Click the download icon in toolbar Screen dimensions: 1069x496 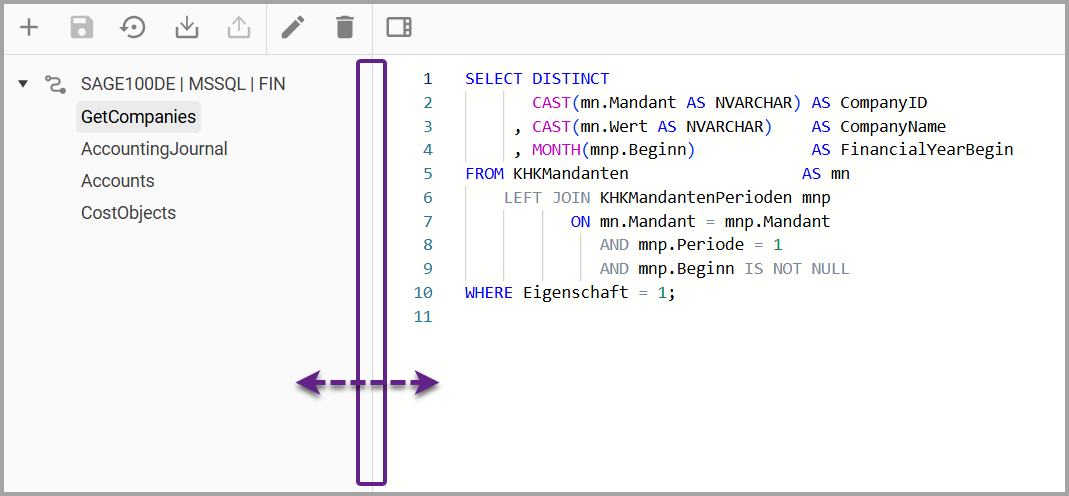point(186,27)
